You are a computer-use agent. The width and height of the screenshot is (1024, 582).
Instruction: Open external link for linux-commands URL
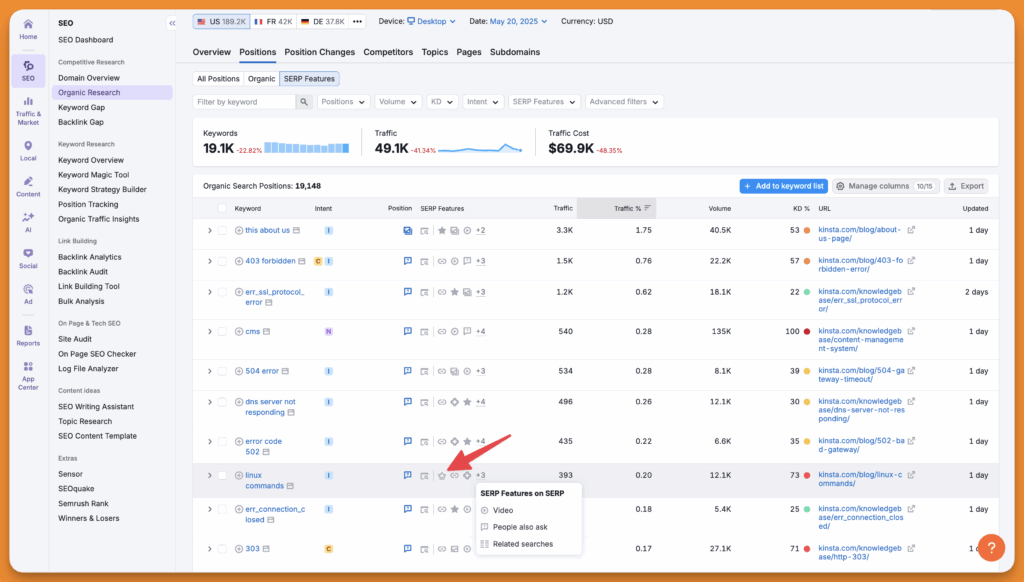[x=911, y=475]
